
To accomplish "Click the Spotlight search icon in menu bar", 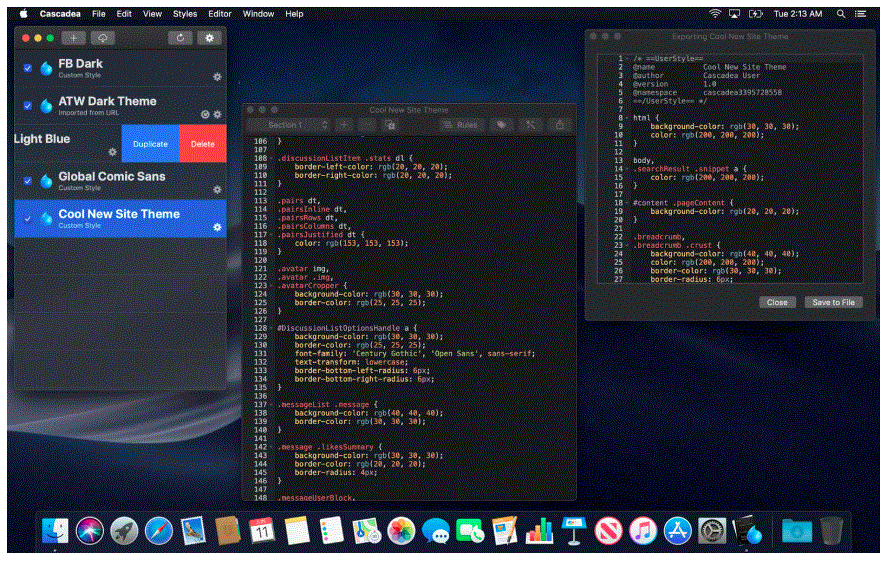I will tap(841, 14).
